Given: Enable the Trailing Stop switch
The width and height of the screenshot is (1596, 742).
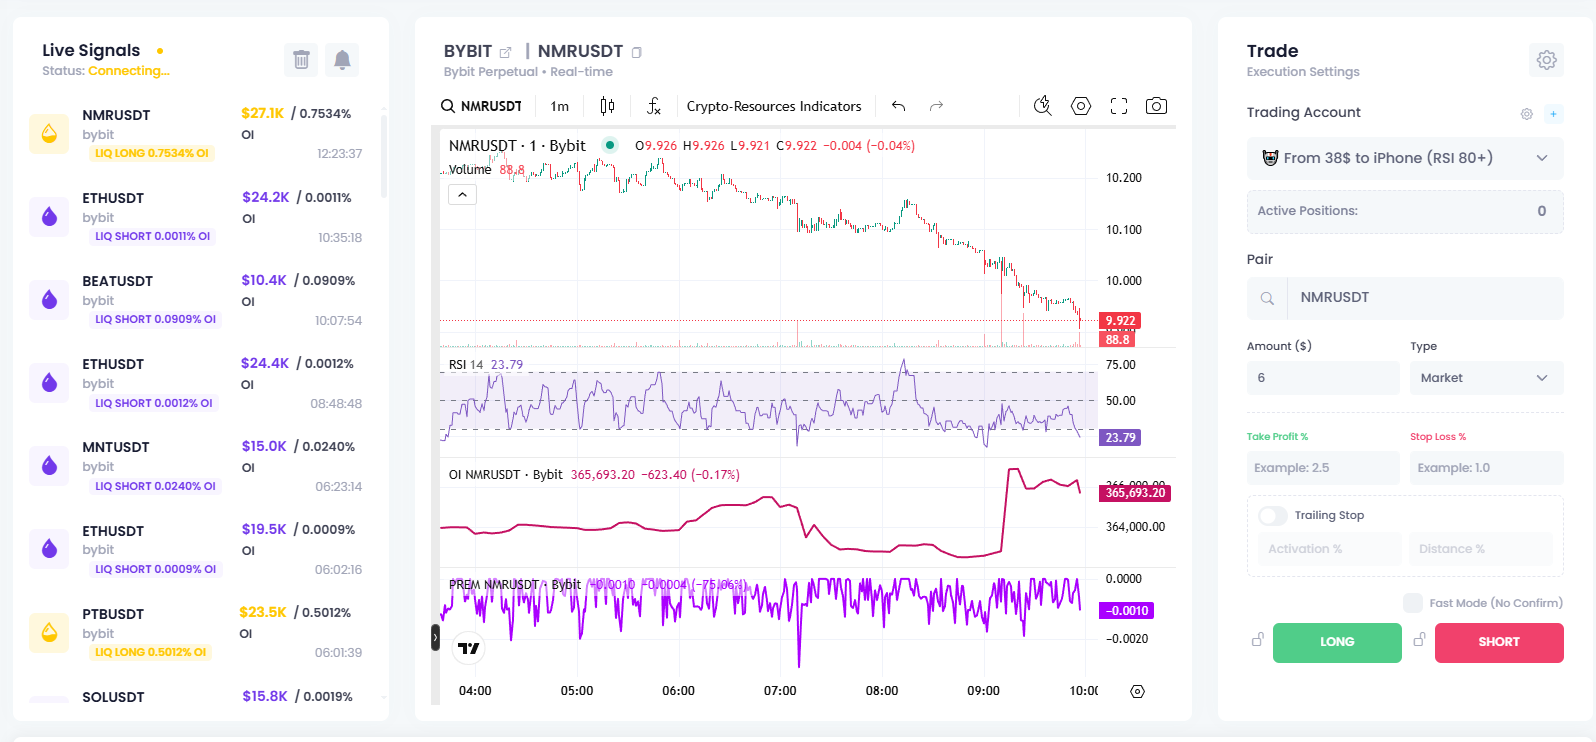Looking at the screenshot, I should (1273, 516).
